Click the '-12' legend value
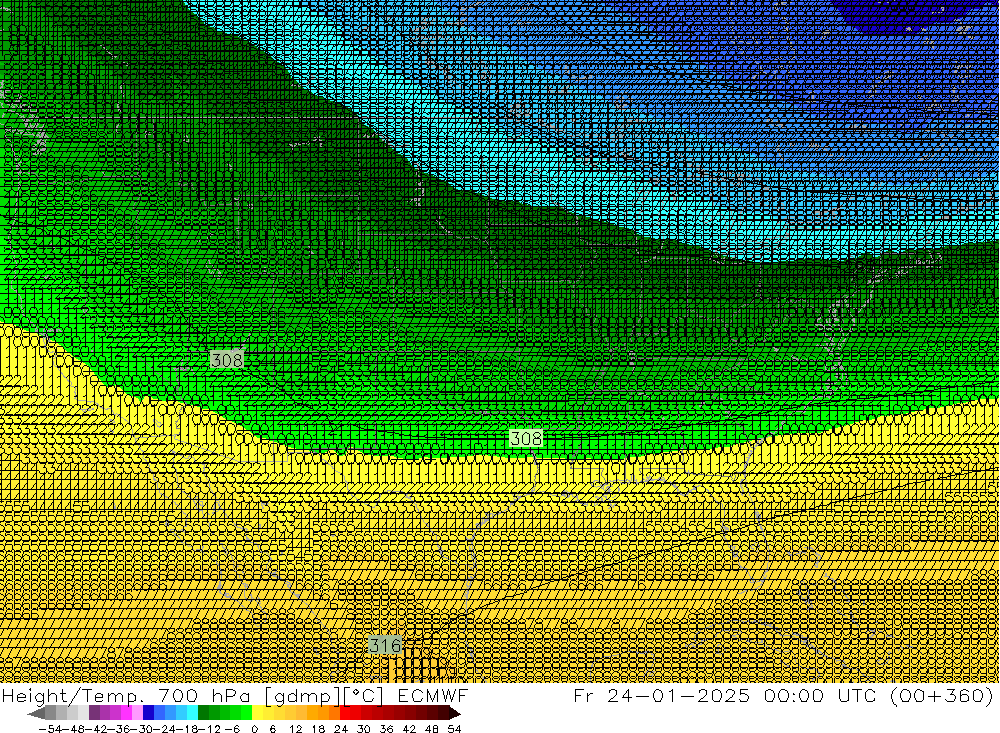The image size is (1000, 733). (210, 729)
